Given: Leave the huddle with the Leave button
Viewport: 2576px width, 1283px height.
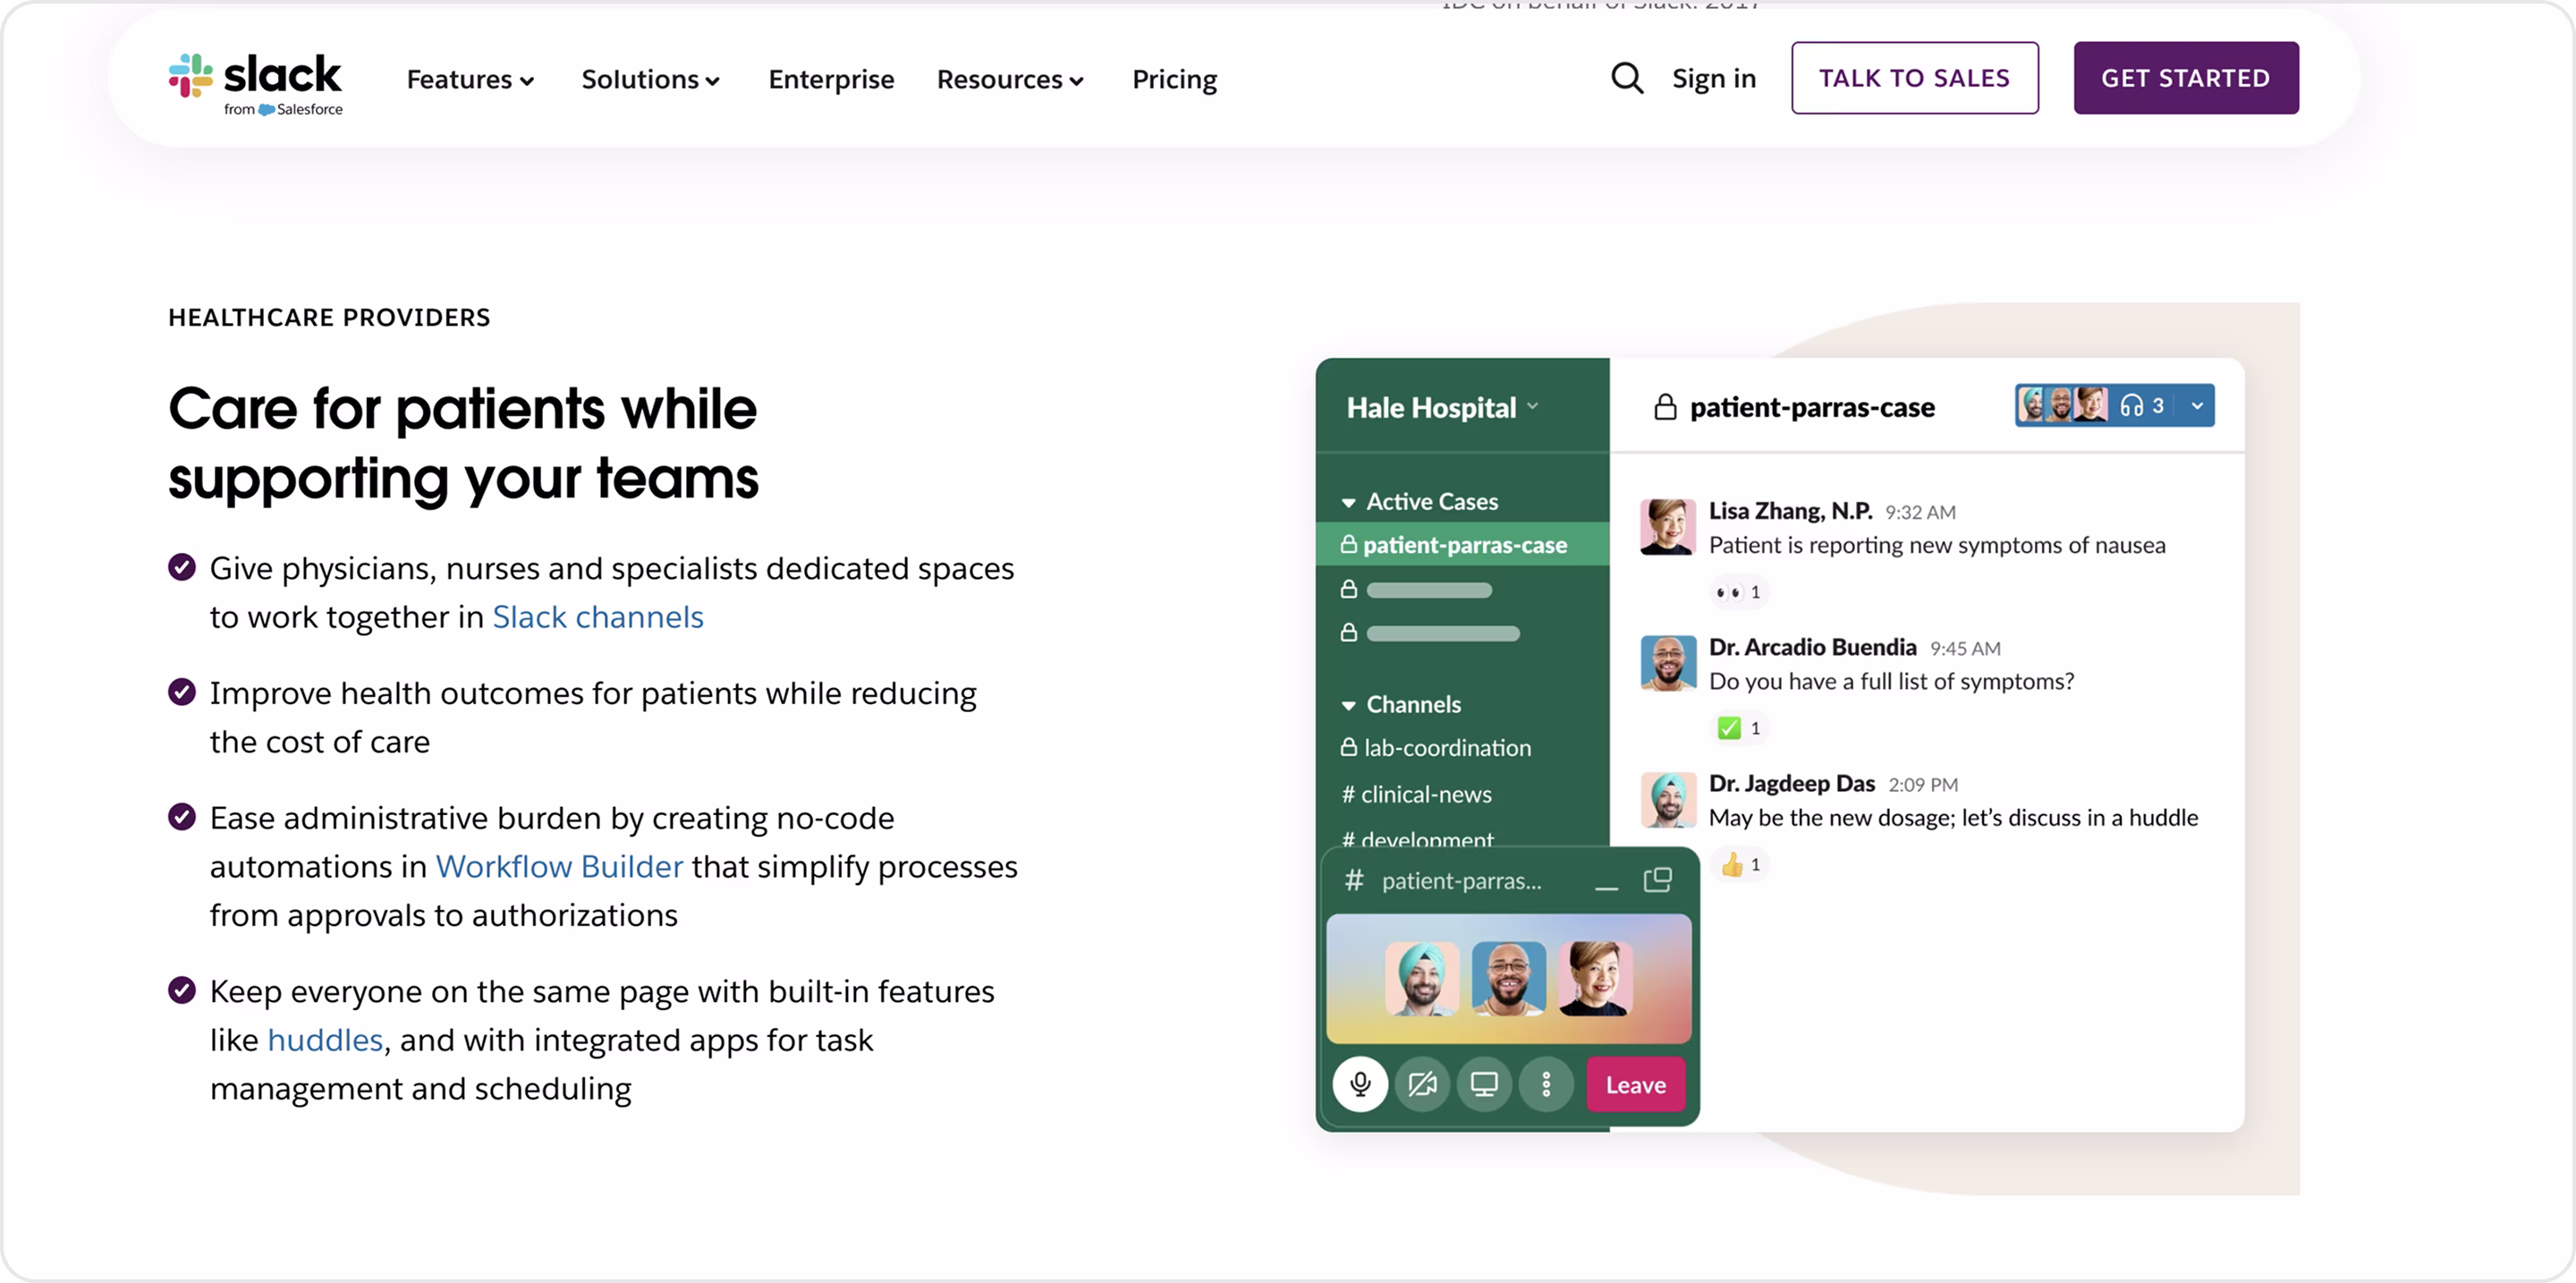Looking at the screenshot, I should tap(1636, 1084).
